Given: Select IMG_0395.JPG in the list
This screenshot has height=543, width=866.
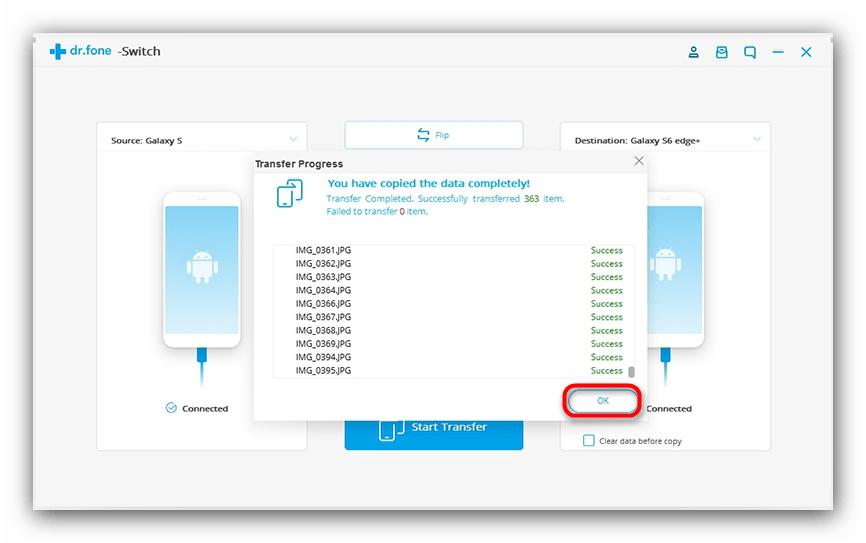Looking at the screenshot, I should coord(323,371).
